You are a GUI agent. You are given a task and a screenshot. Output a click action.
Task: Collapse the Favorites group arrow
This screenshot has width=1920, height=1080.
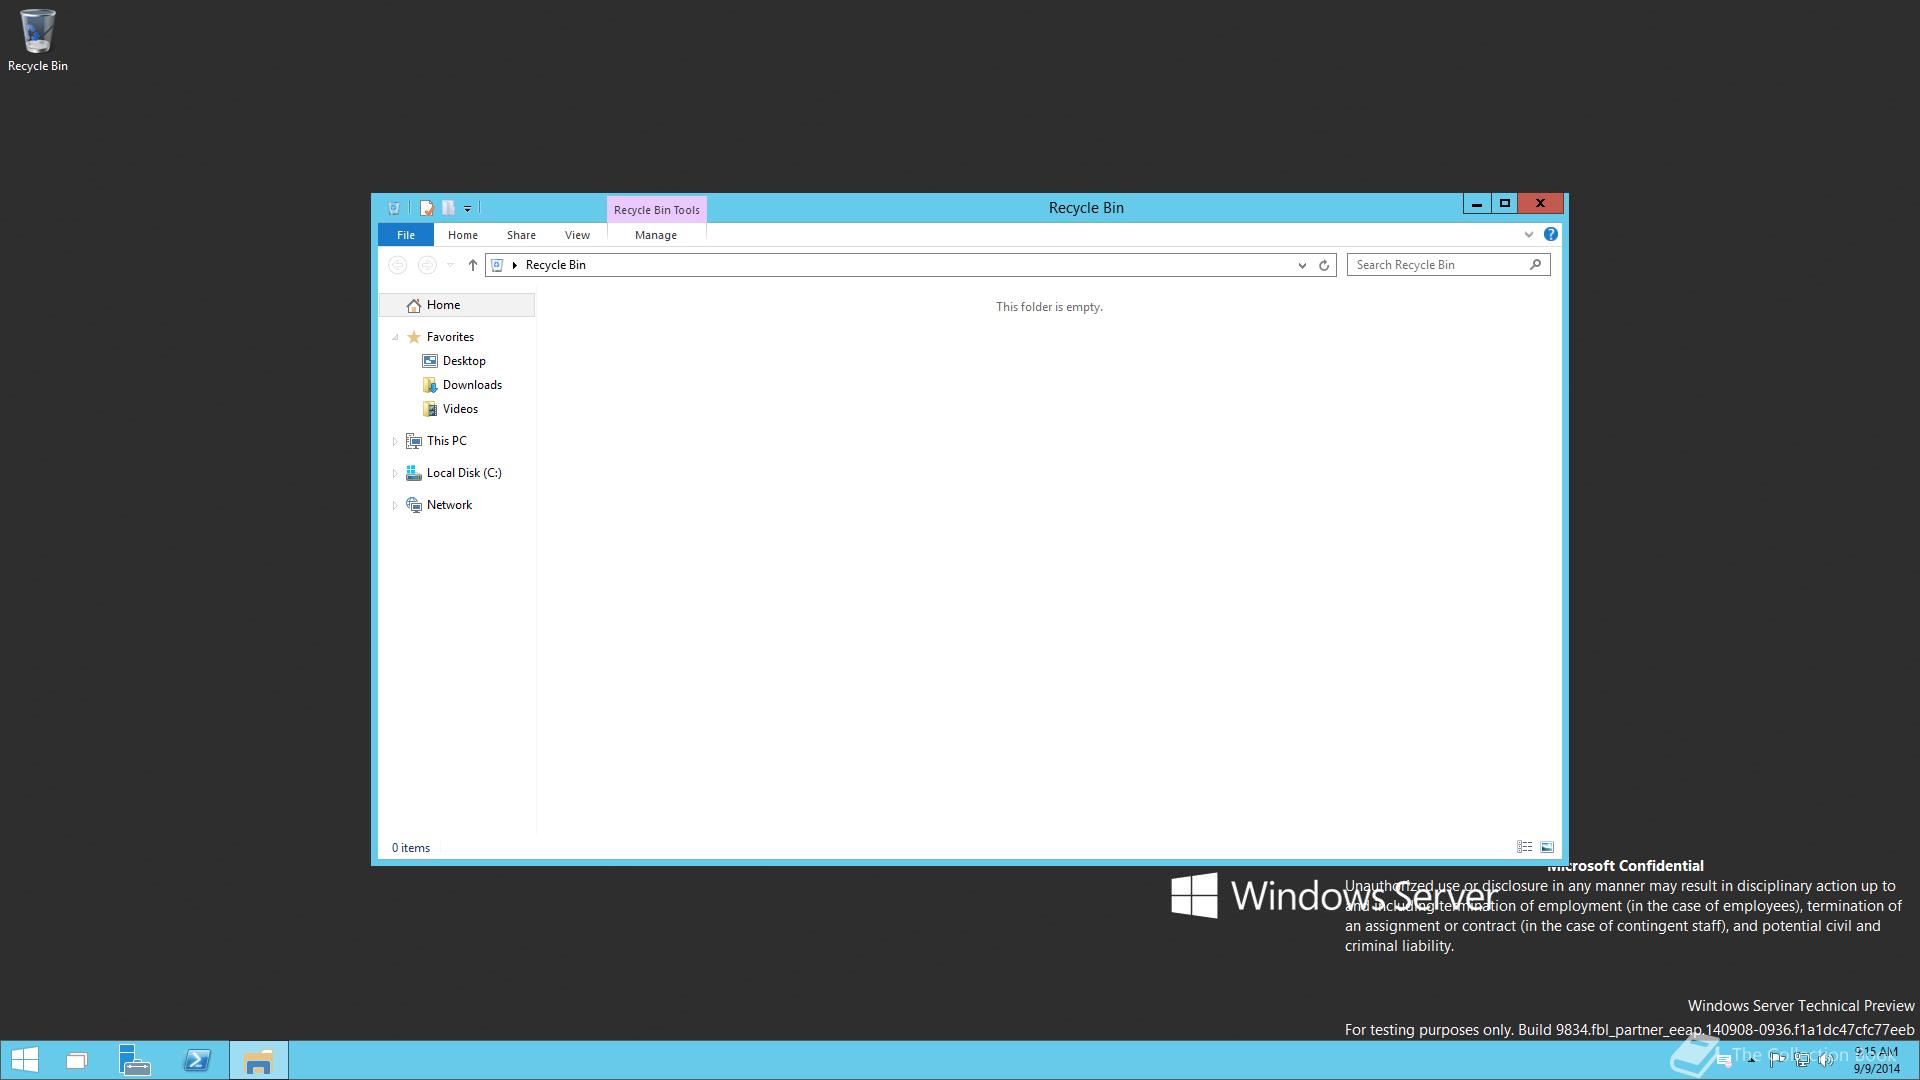(395, 337)
